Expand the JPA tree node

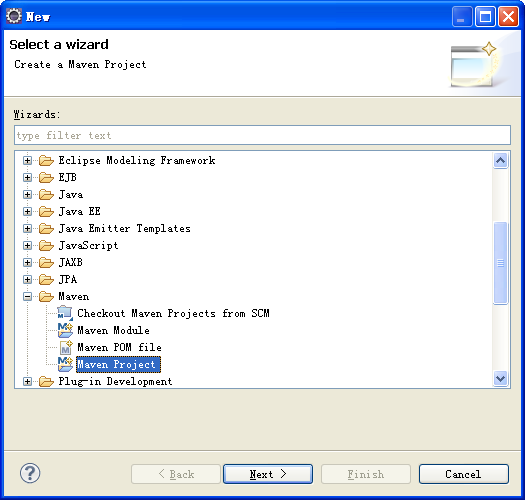[27, 280]
